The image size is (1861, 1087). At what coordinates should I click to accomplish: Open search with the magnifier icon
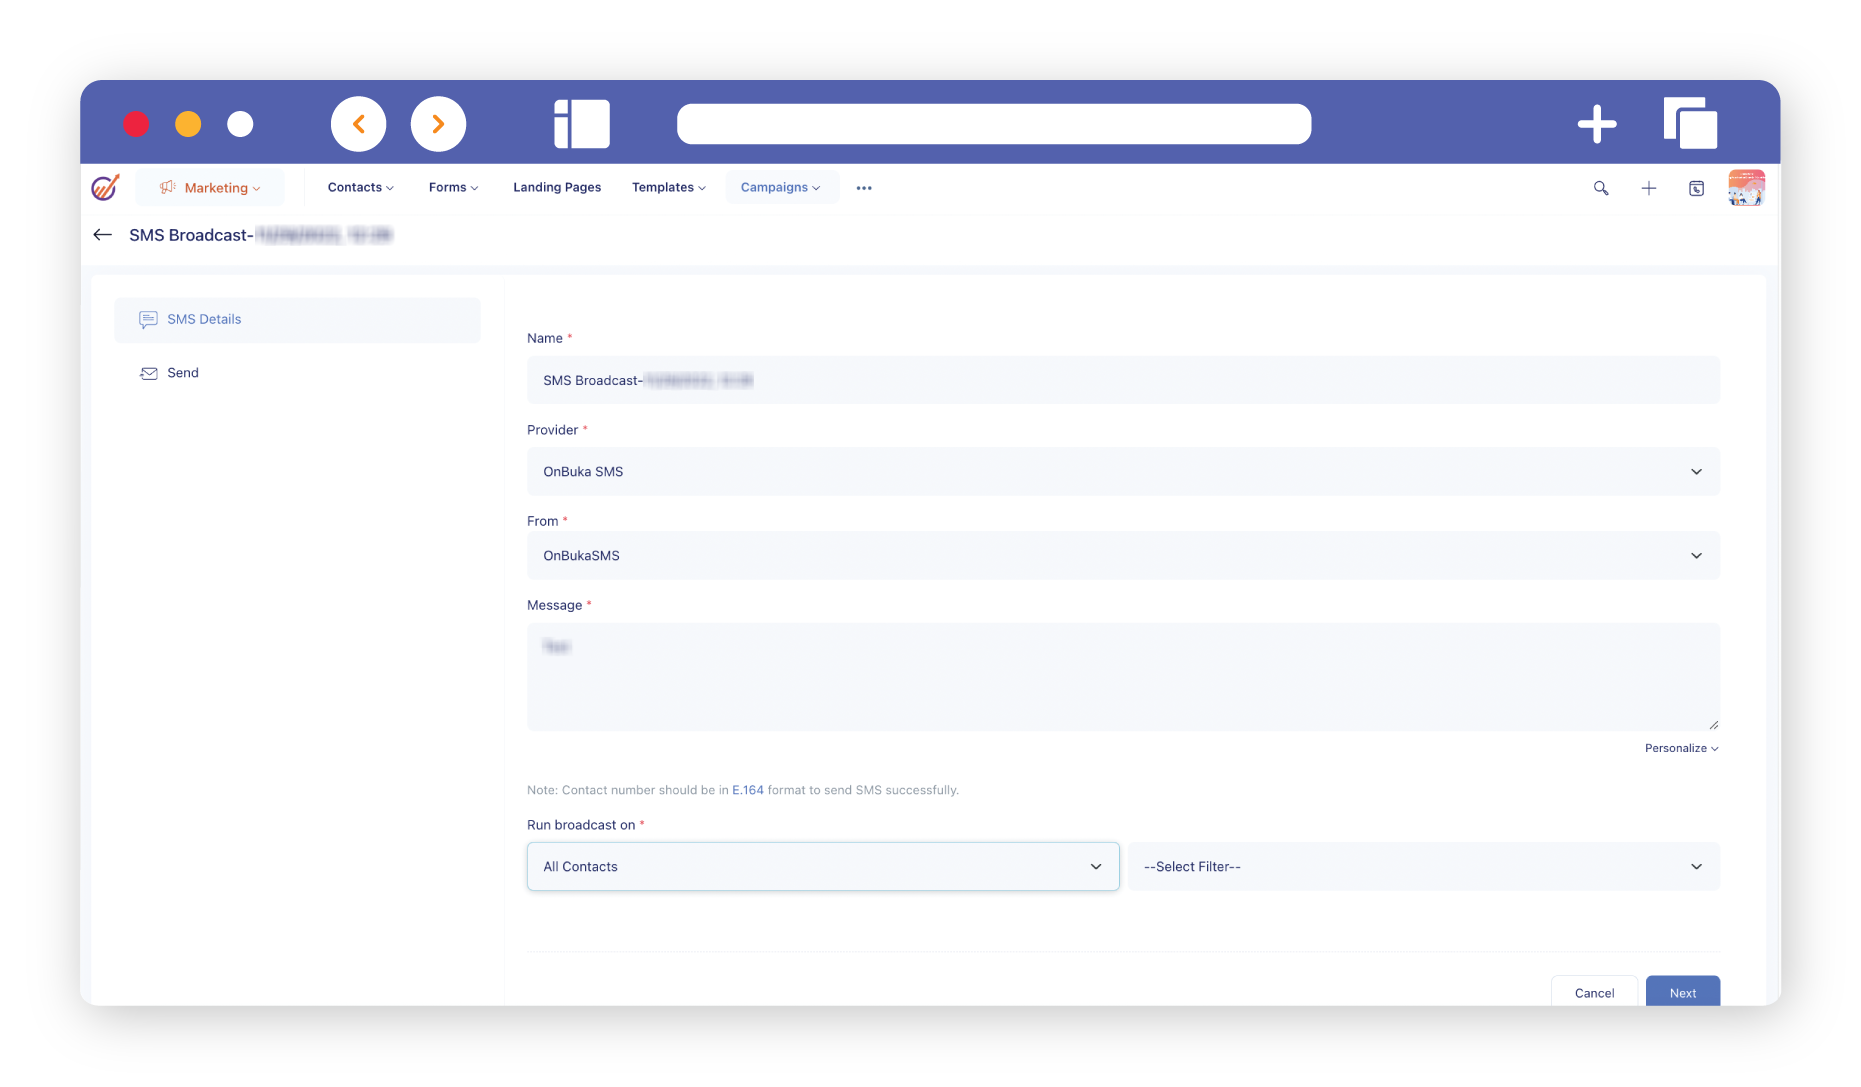(1600, 188)
